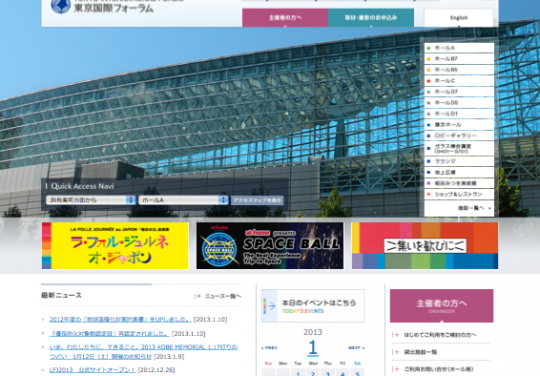This screenshot has width=540, height=376.
Task: Open ショップ&レストラン in the facility list
Action: tap(459, 195)
